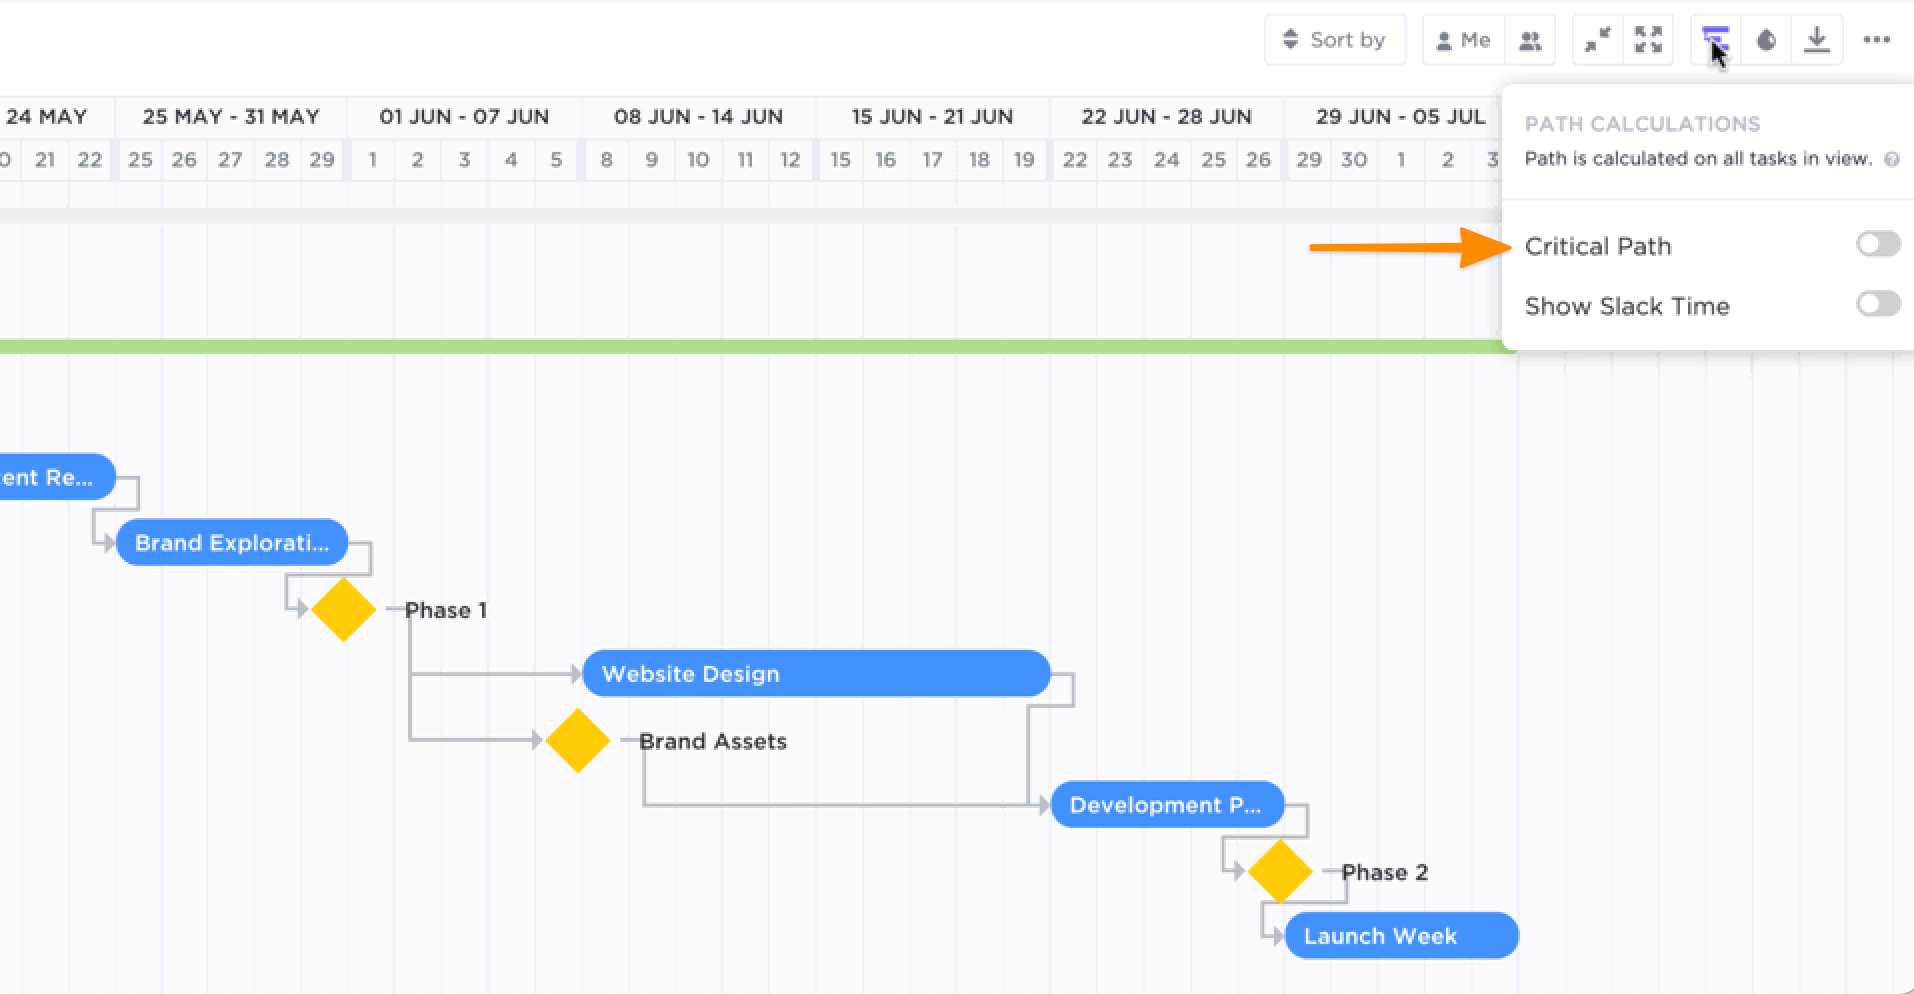Viewport: 1914px width, 994px height.
Task: Click the Phase 1 milestone diamond
Action: click(x=343, y=610)
